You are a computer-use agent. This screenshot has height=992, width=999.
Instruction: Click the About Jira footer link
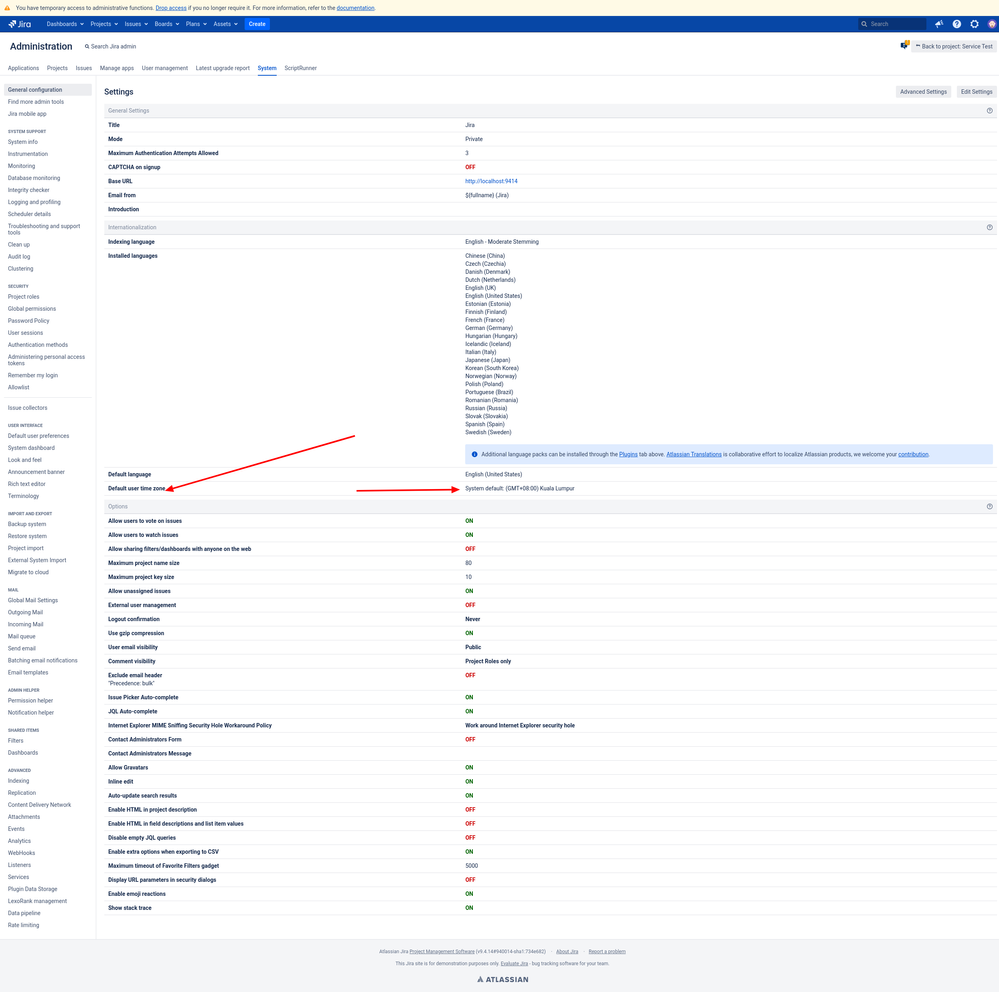tap(567, 952)
